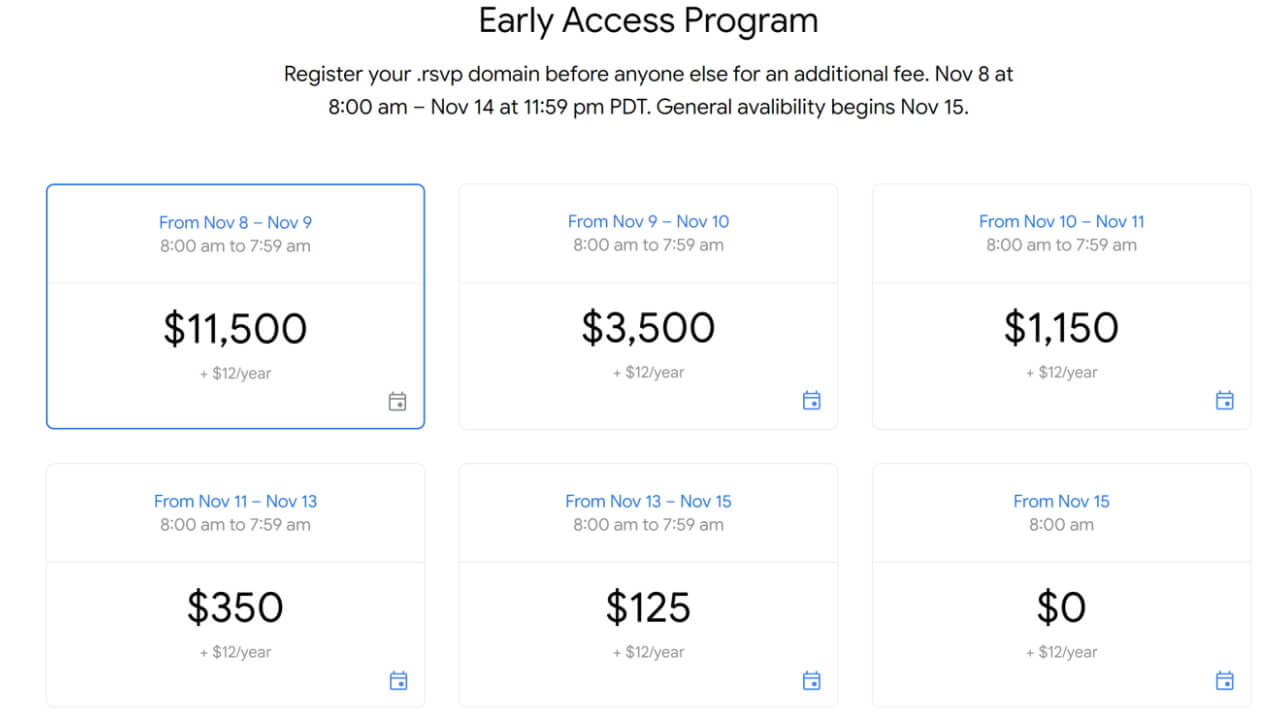
Task: Select the $3,500 price tier
Action: click(648, 328)
